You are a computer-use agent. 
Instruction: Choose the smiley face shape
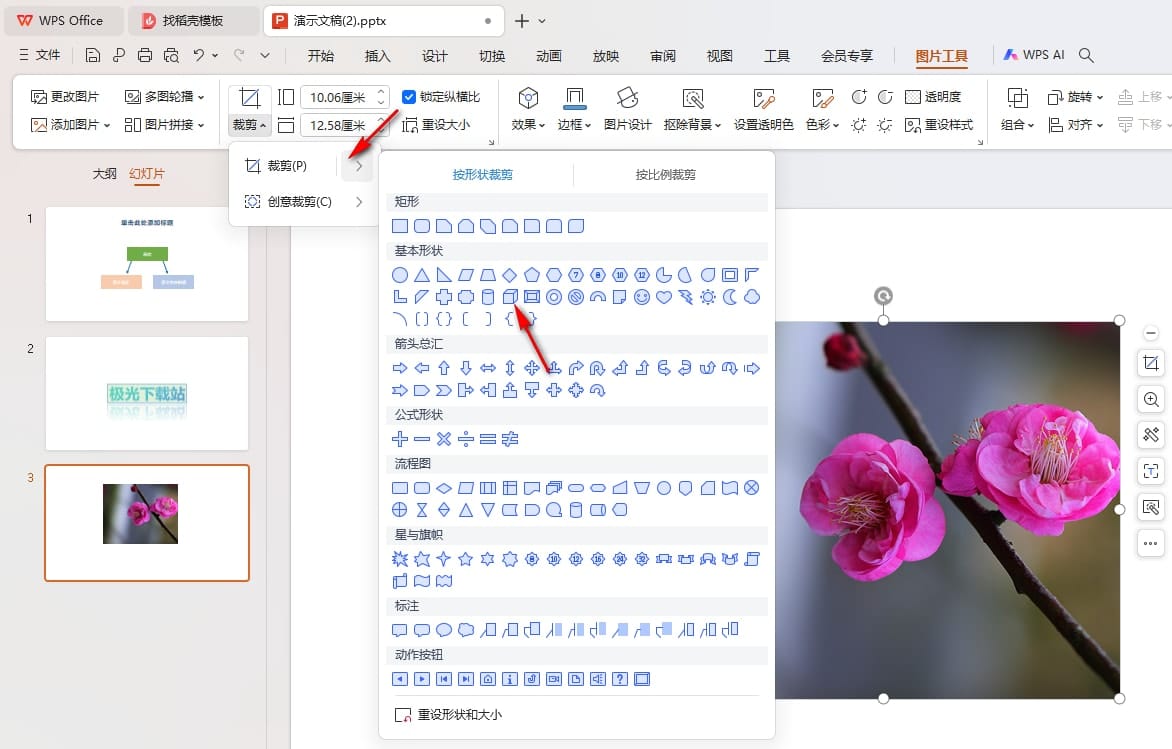(641, 298)
